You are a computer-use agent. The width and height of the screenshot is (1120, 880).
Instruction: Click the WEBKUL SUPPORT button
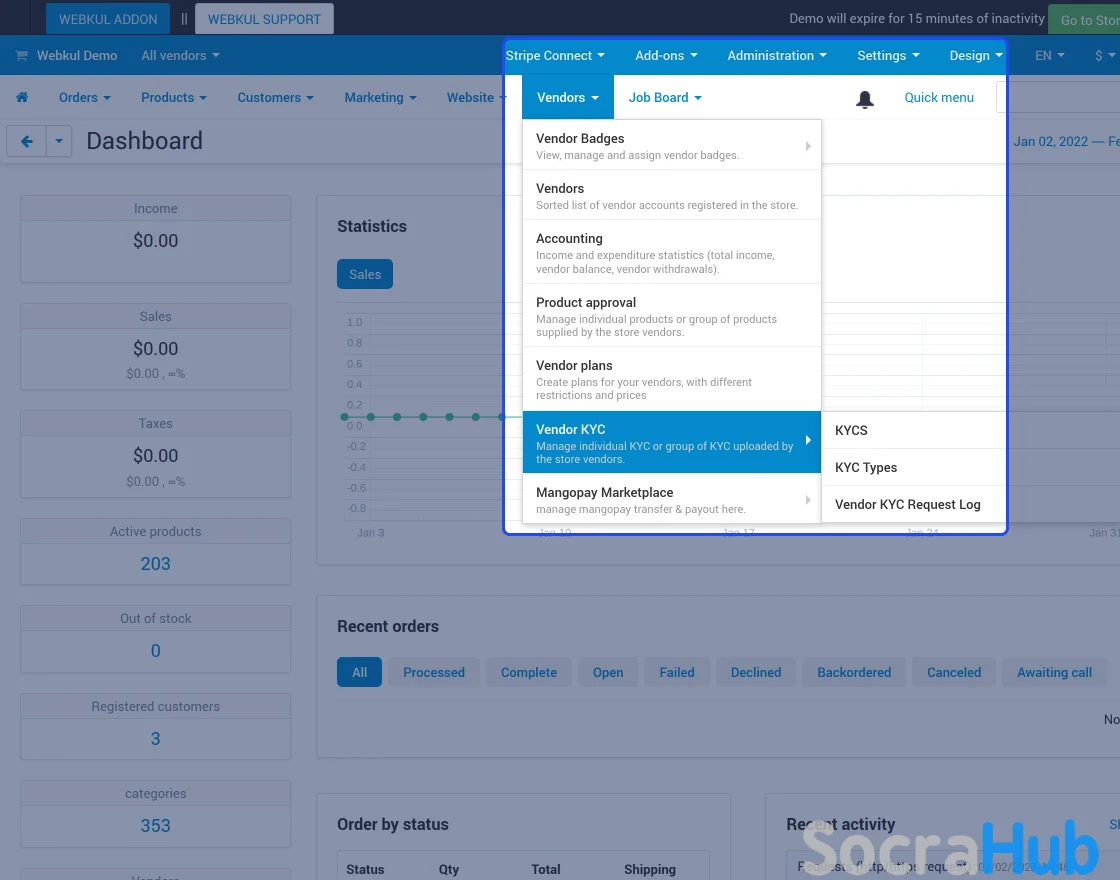coord(264,19)
